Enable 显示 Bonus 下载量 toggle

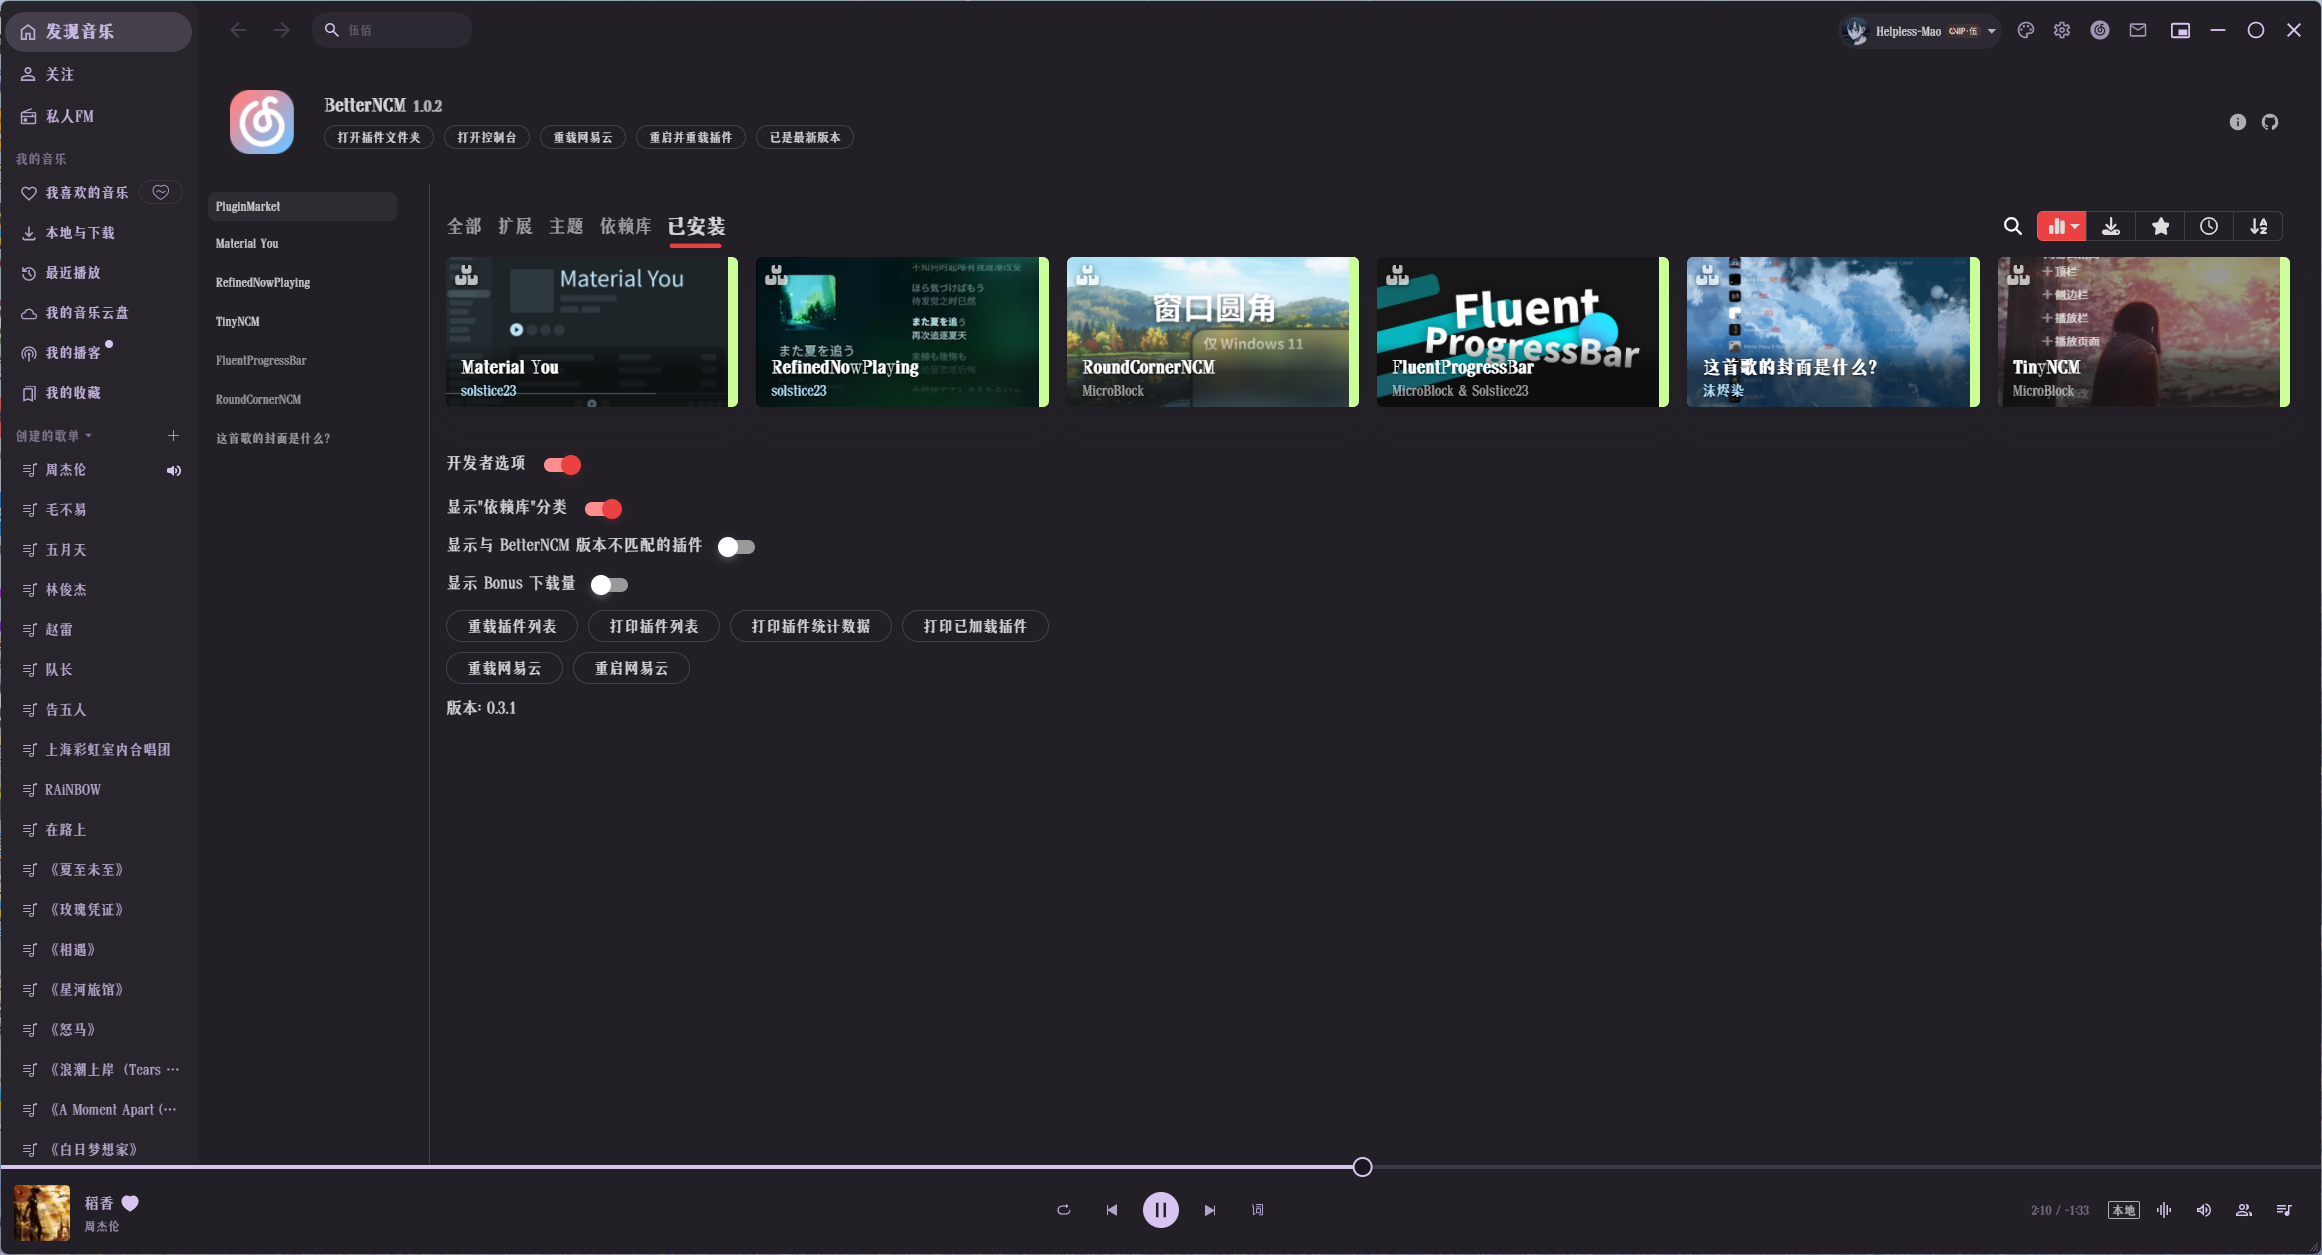point(608,584)
